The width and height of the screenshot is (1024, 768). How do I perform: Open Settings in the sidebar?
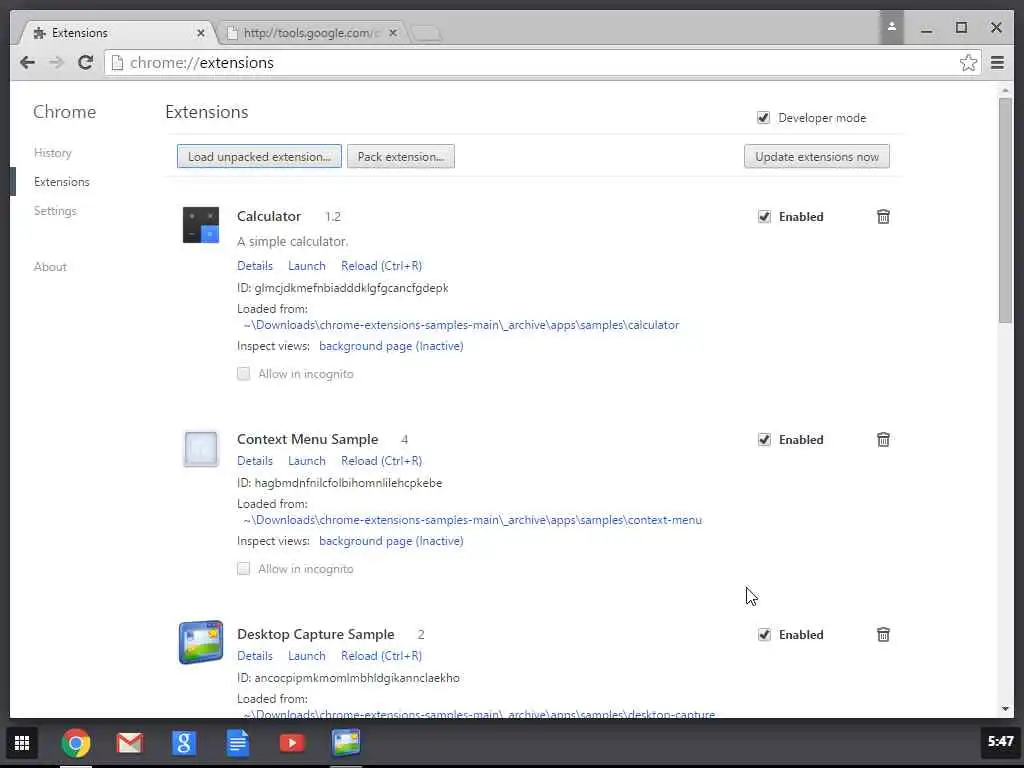click(x=55, y=210)
